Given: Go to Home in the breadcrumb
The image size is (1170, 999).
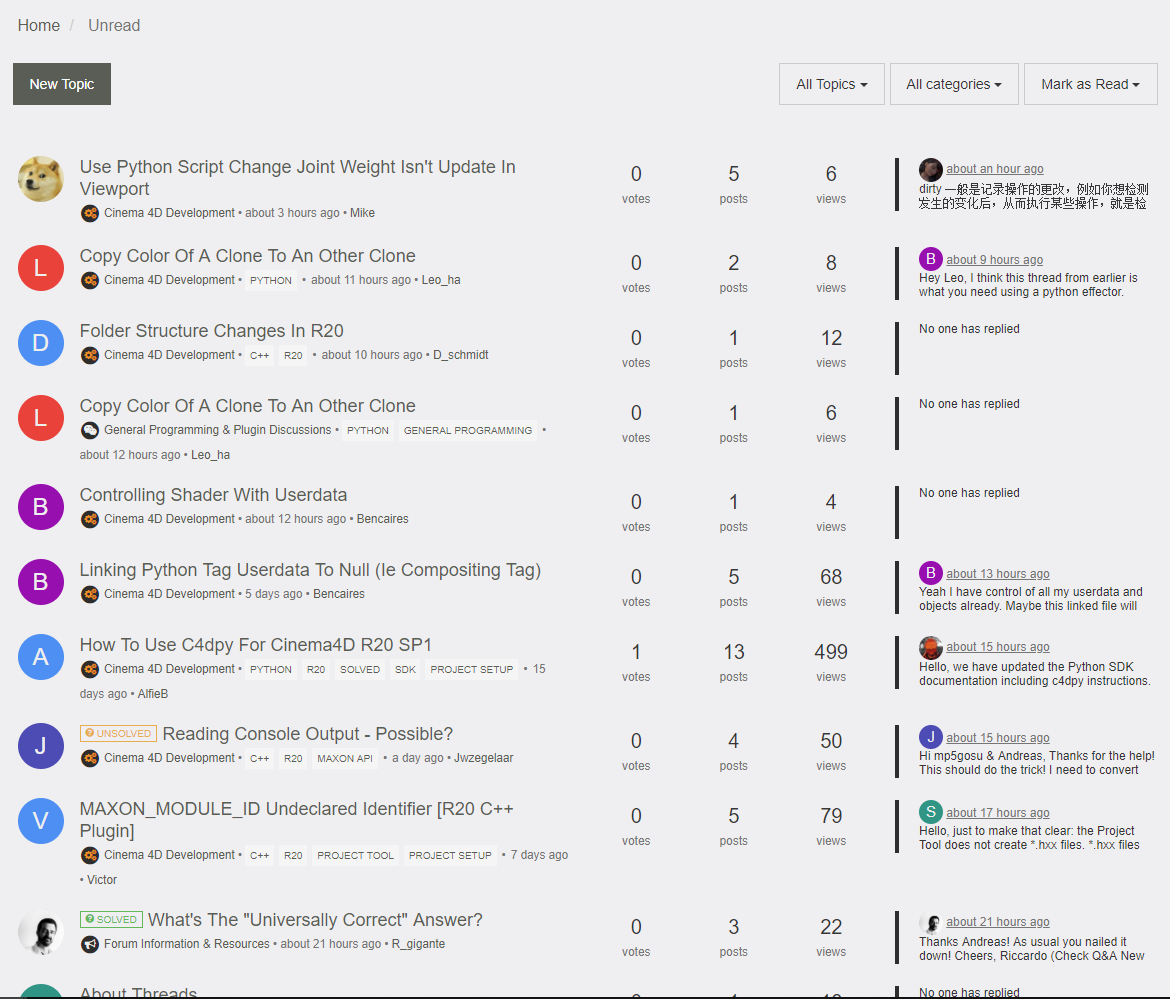Looking at the screenshot, I should click(x=39, y=25).
